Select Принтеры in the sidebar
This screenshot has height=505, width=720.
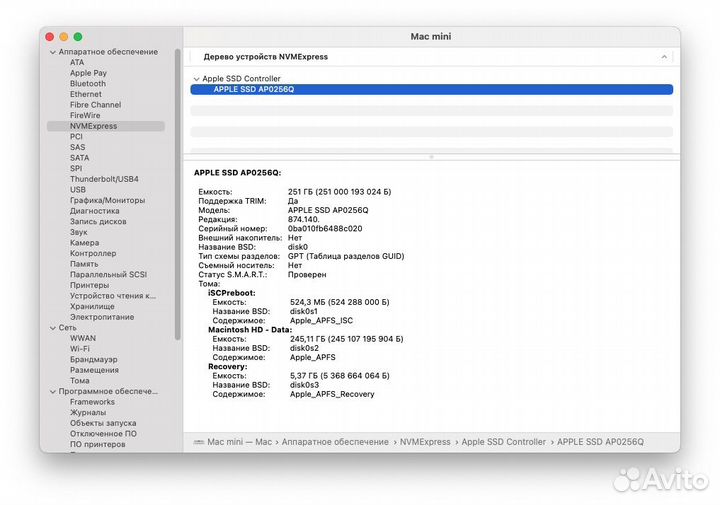tap(90, 285)
